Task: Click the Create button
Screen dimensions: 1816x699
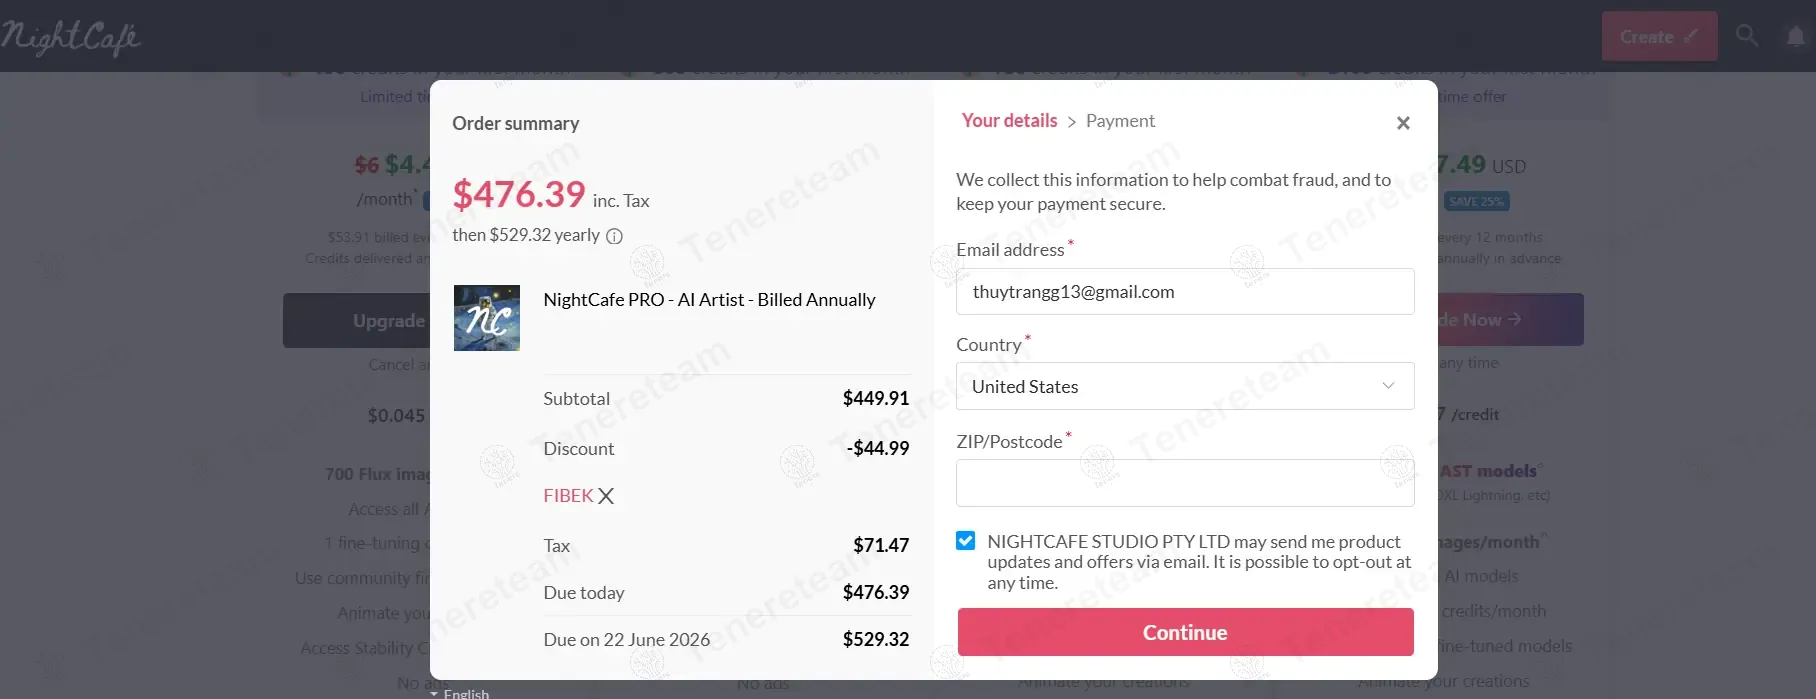Action: coord(1659,37)
